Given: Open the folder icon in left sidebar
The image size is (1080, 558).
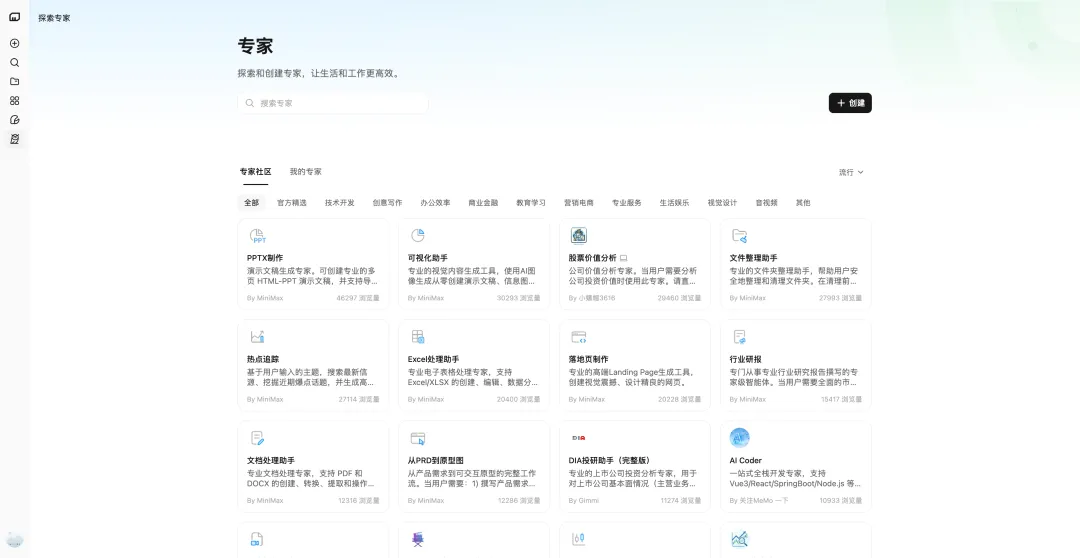Looking at the screenshot, I should [14, 81].
